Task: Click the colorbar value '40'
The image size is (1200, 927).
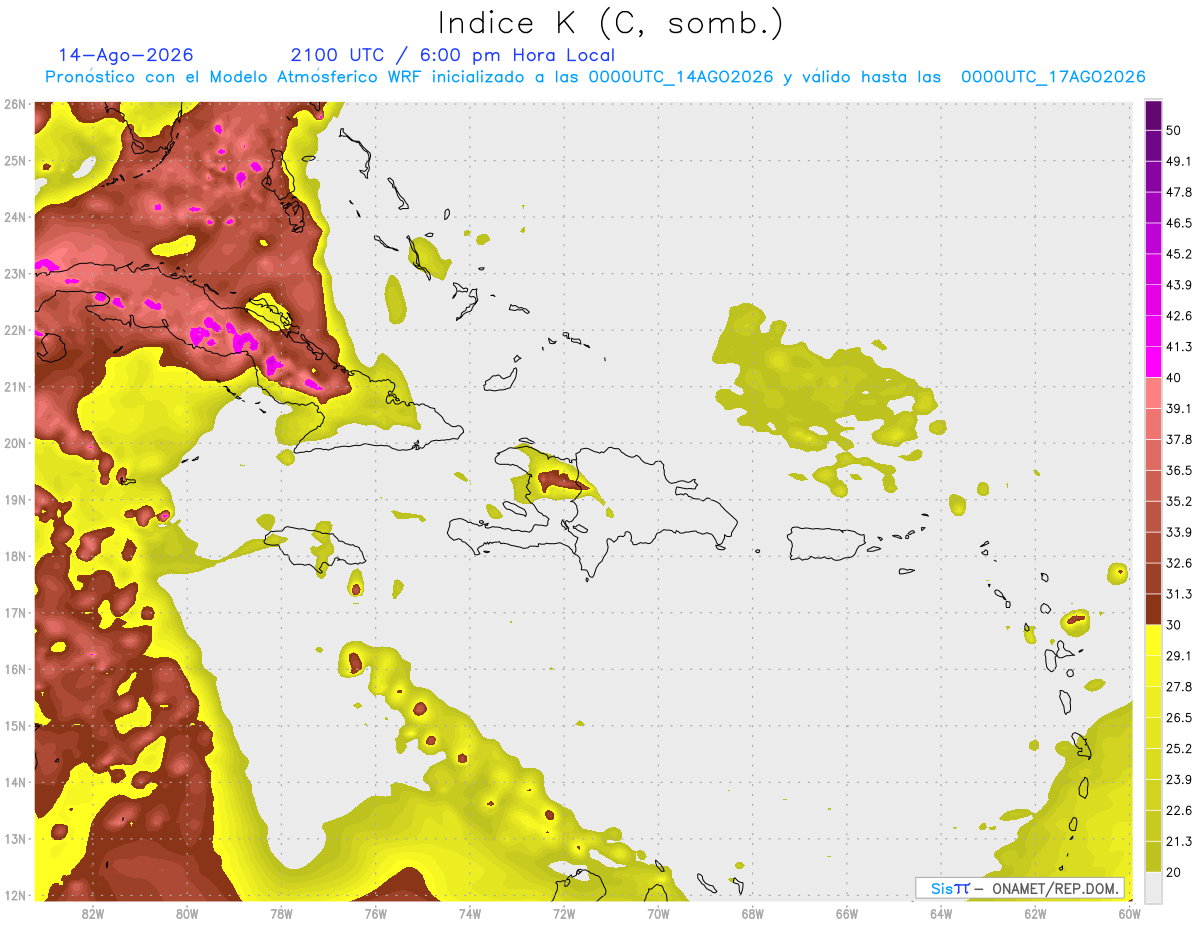Action: point(1174,378)
